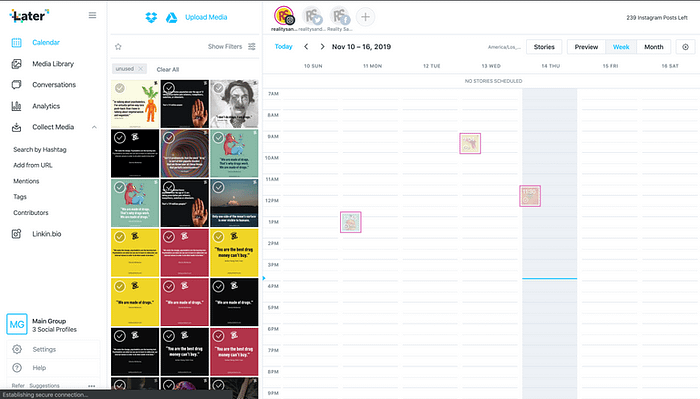
Task: Import media from Dropbox
Action: [x=151, y=17]
